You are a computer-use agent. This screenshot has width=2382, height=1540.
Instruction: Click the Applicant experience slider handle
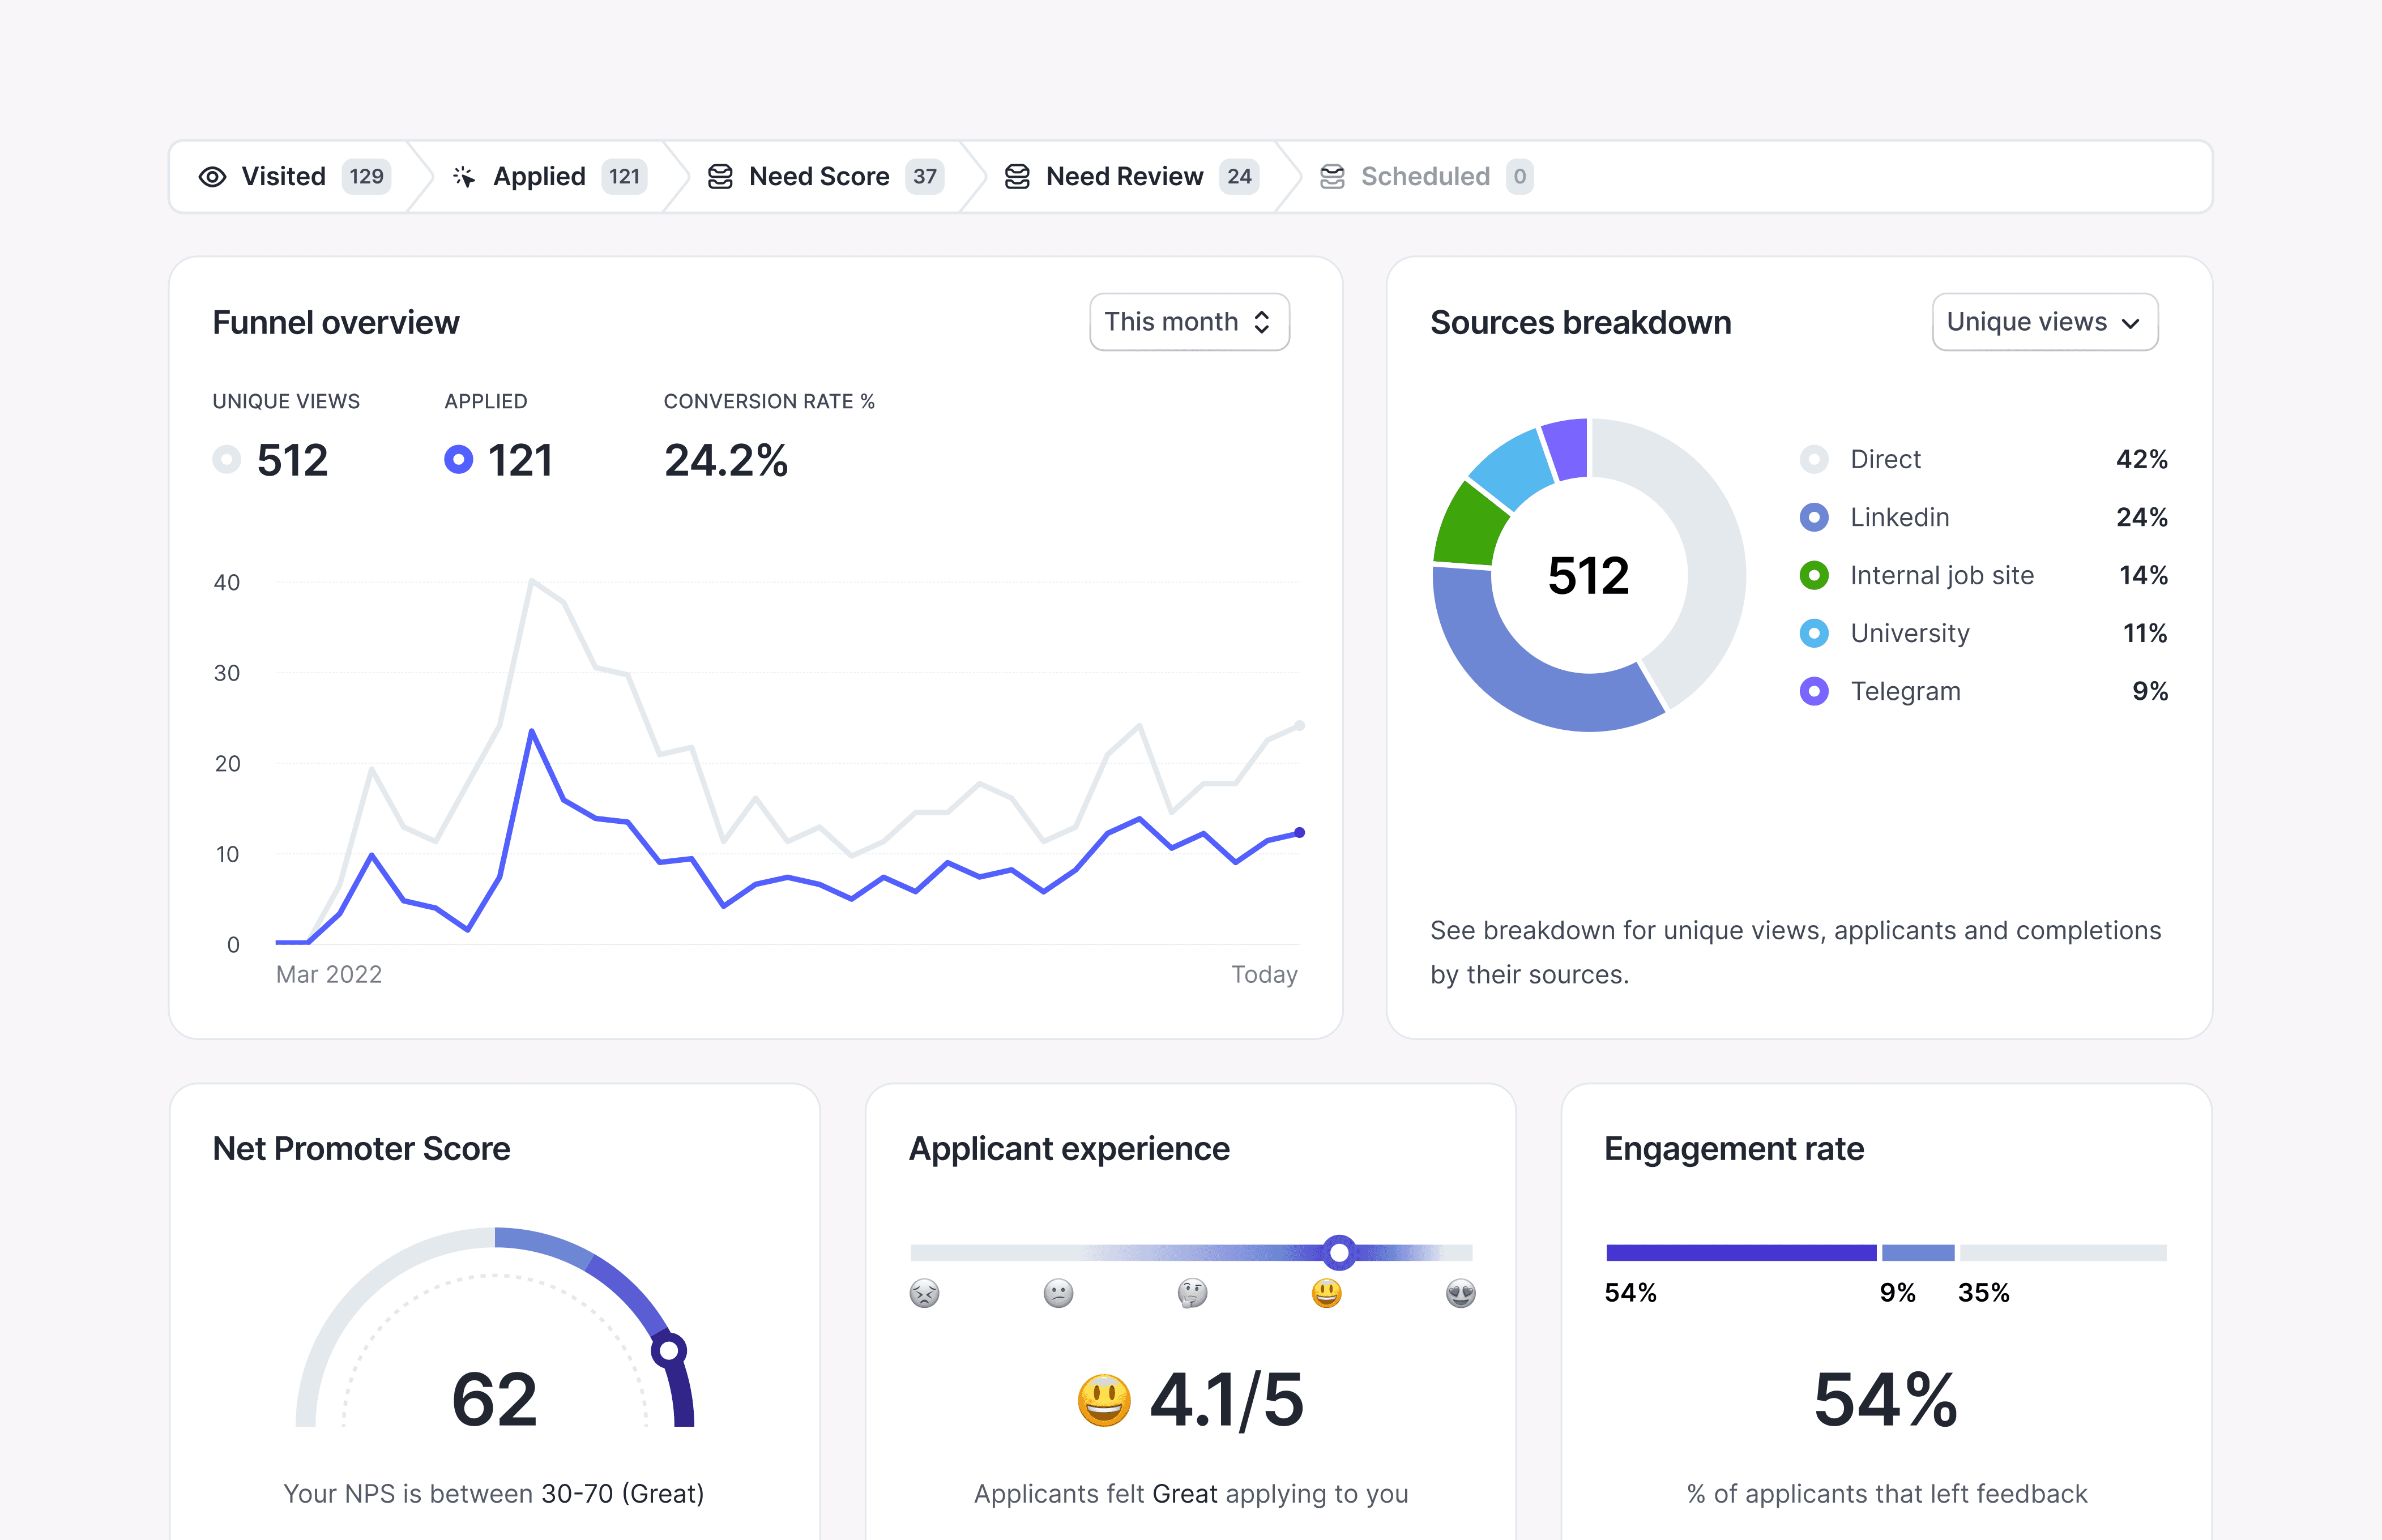1339,1252
